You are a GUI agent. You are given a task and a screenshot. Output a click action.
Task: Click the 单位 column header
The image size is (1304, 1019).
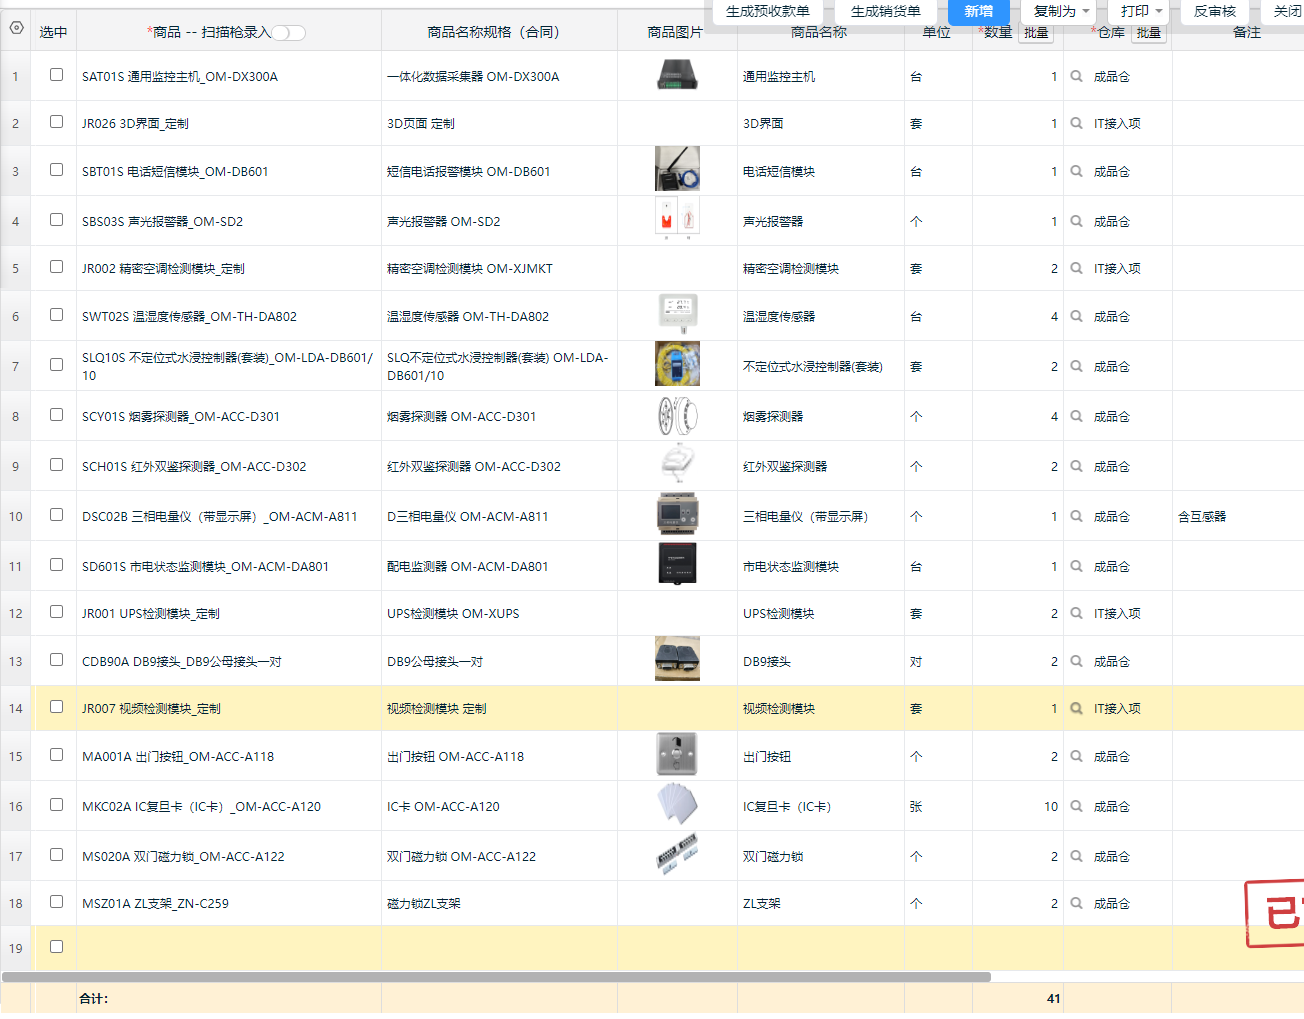(x=937, y=33)
